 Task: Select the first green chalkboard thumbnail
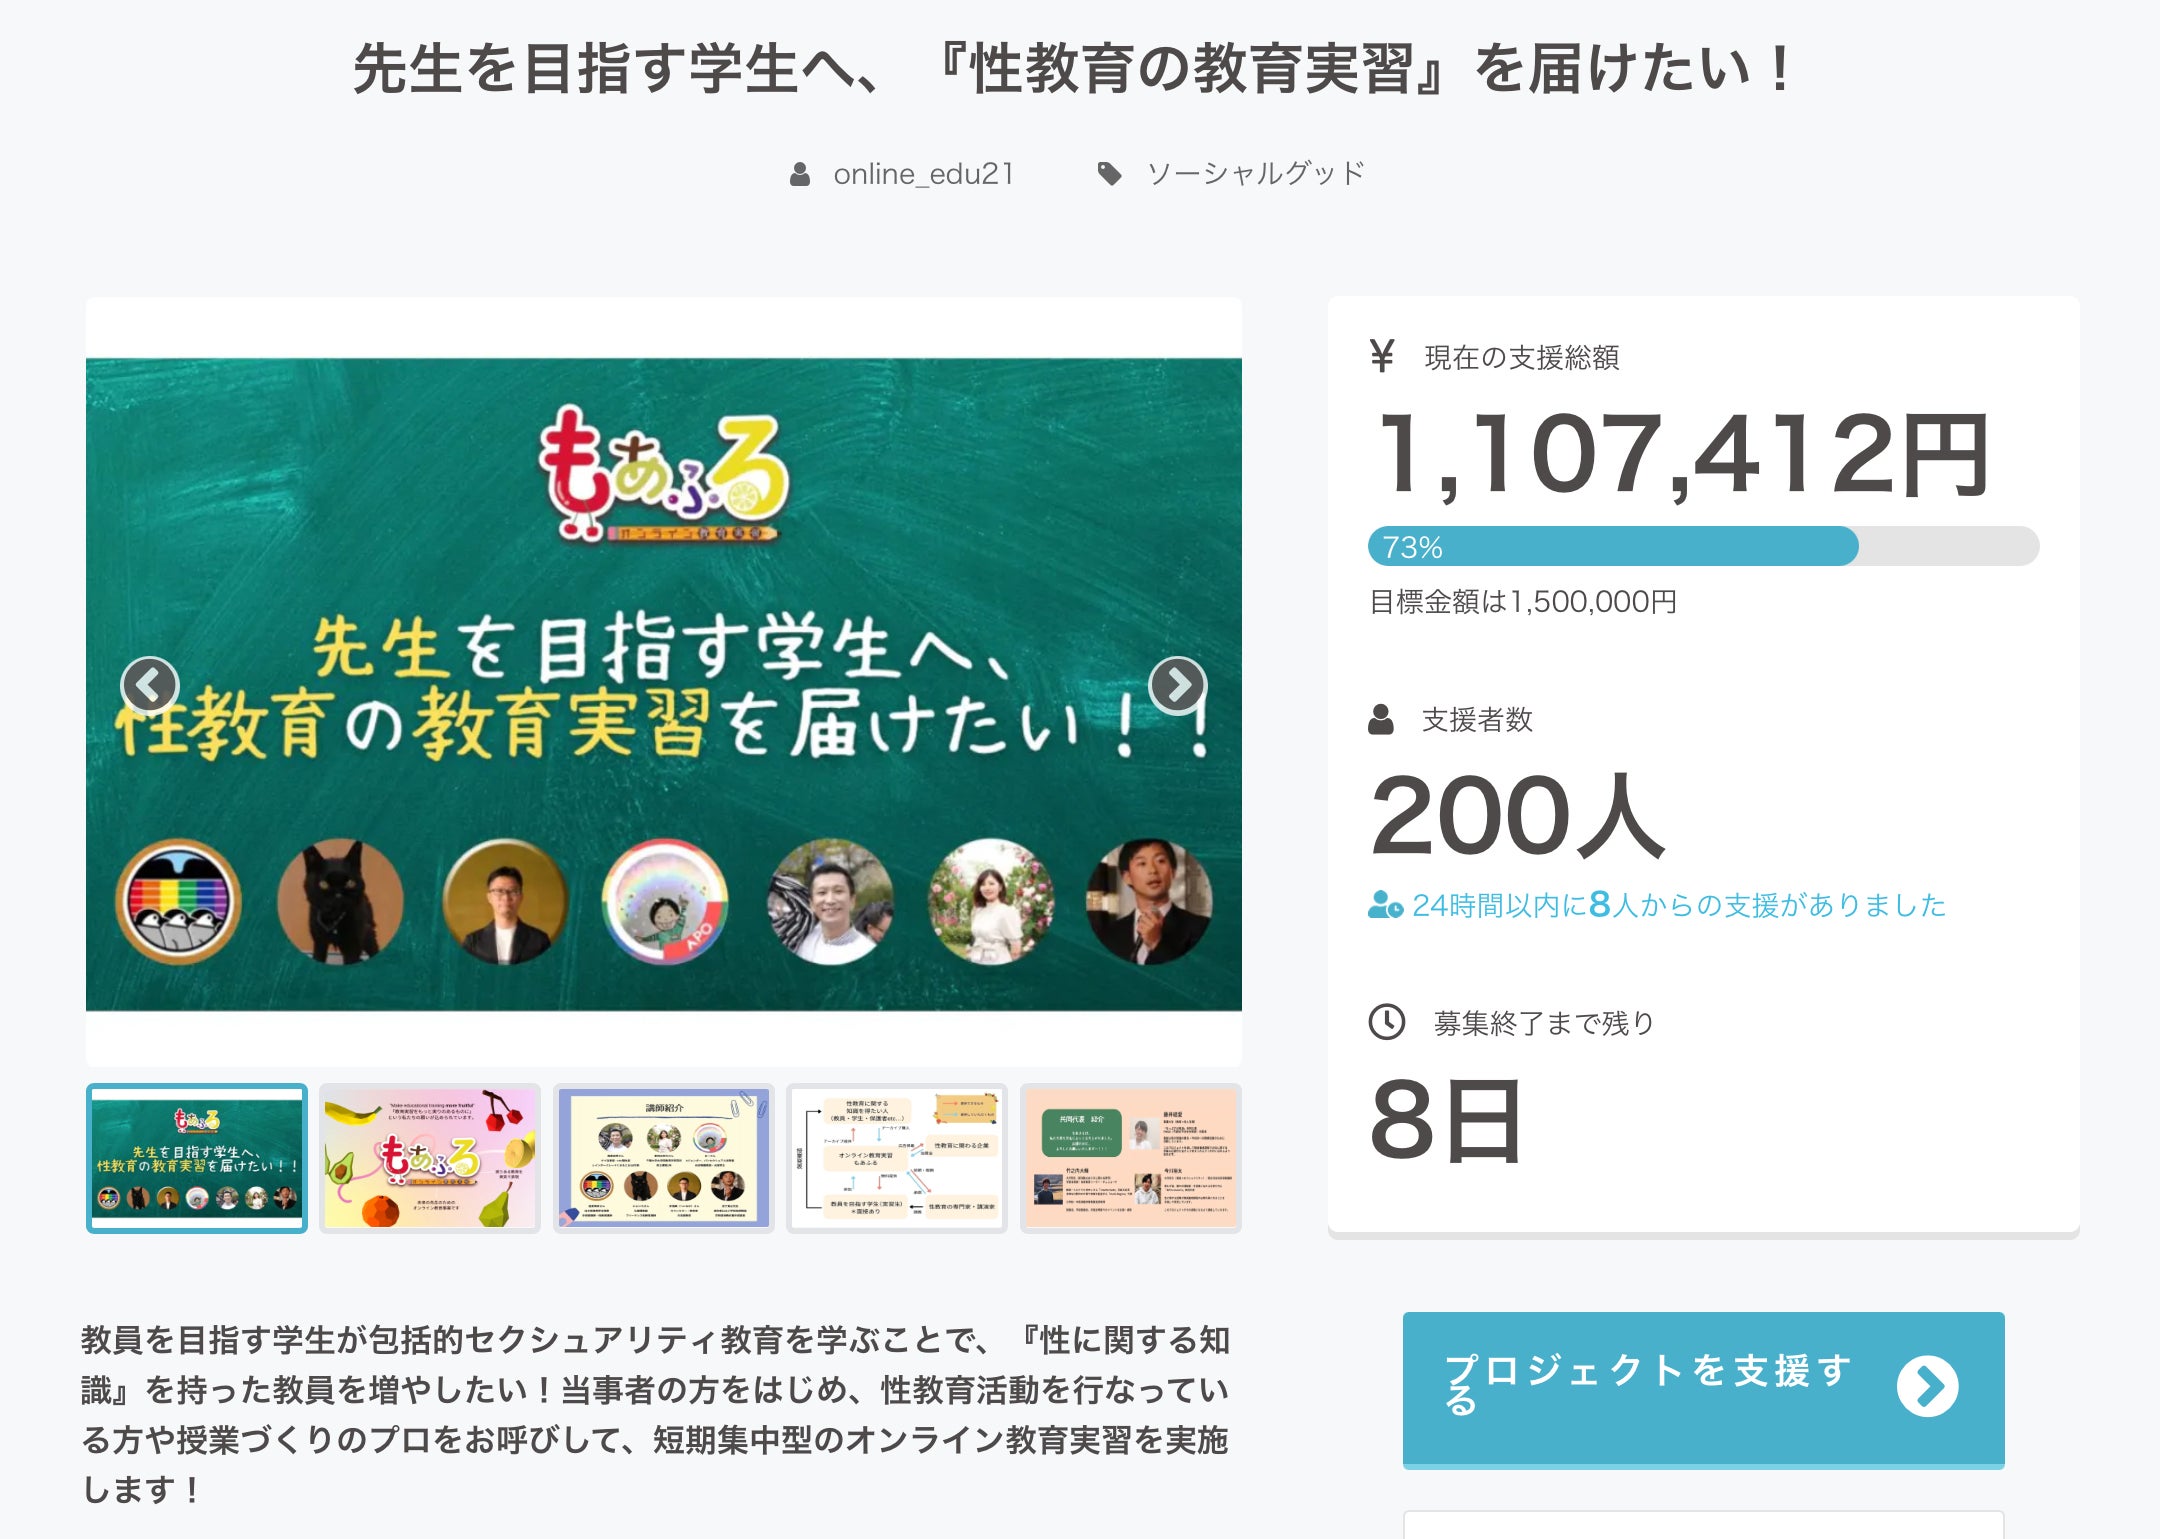pos(197,1158)
